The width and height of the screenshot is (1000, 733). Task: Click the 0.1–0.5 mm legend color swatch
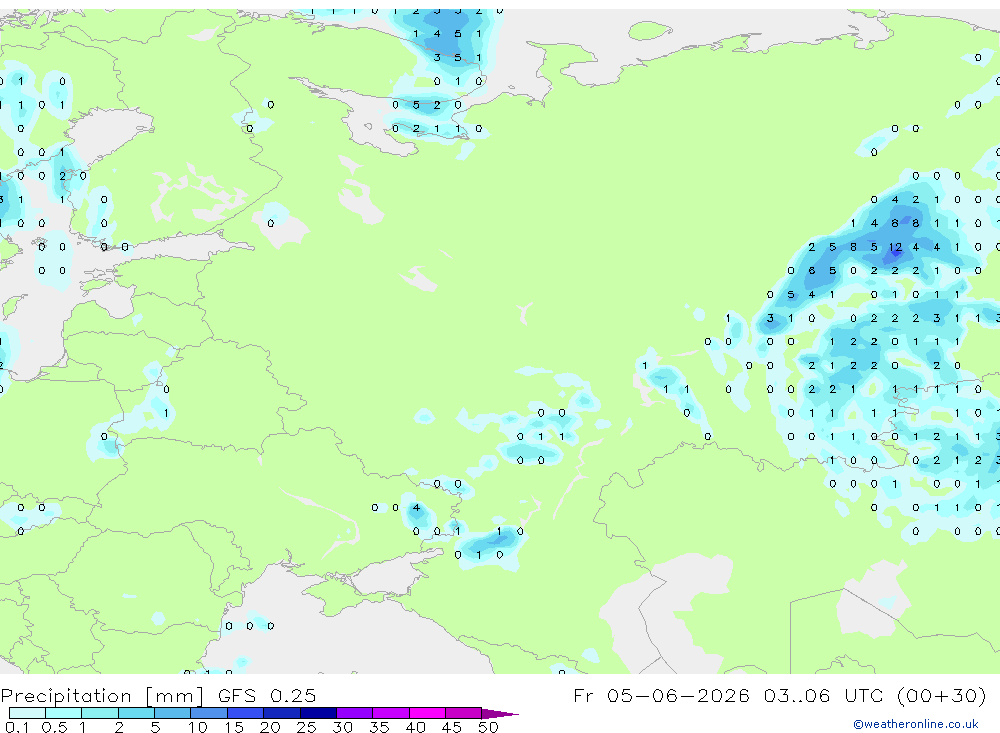tap(27, 713)
